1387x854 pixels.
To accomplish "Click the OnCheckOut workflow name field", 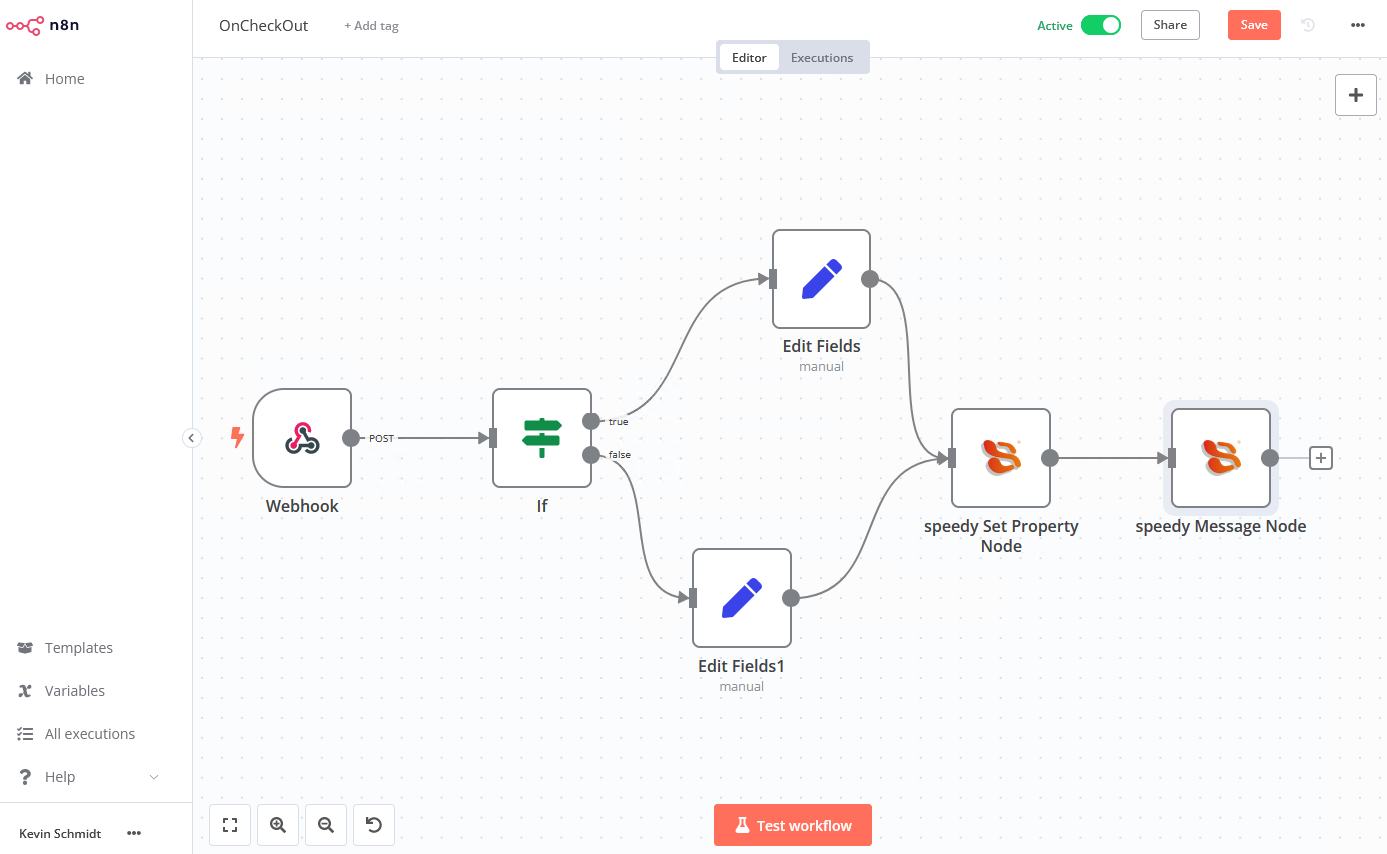I will (x=264, y=25).
